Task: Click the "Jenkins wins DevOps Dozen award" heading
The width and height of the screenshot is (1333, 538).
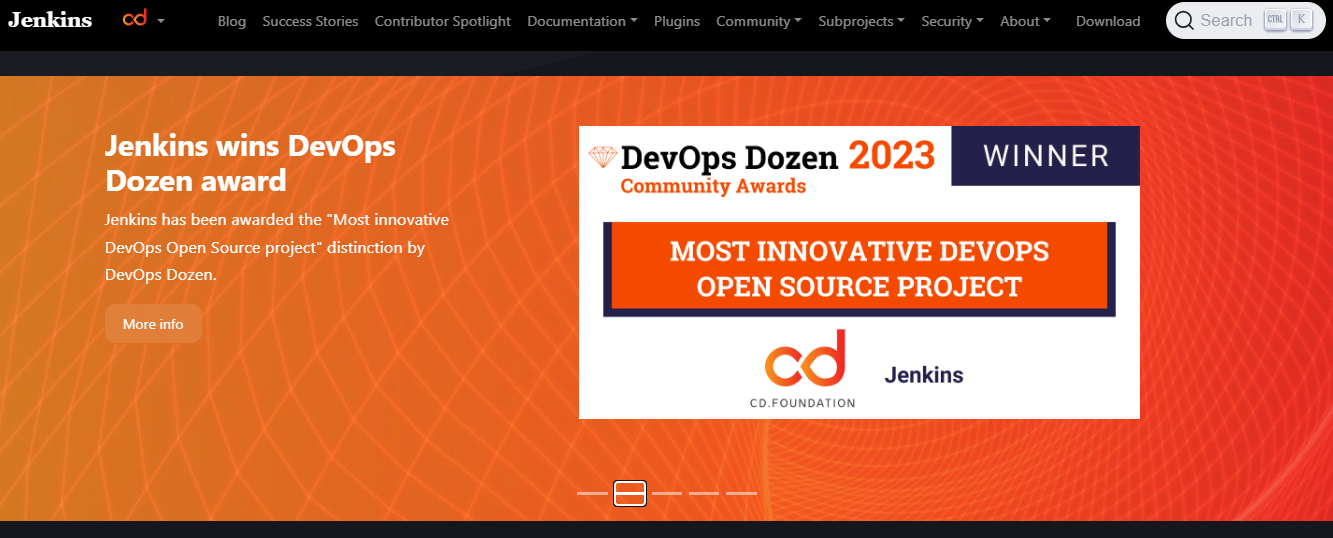Action: click(x=250, y=163)
